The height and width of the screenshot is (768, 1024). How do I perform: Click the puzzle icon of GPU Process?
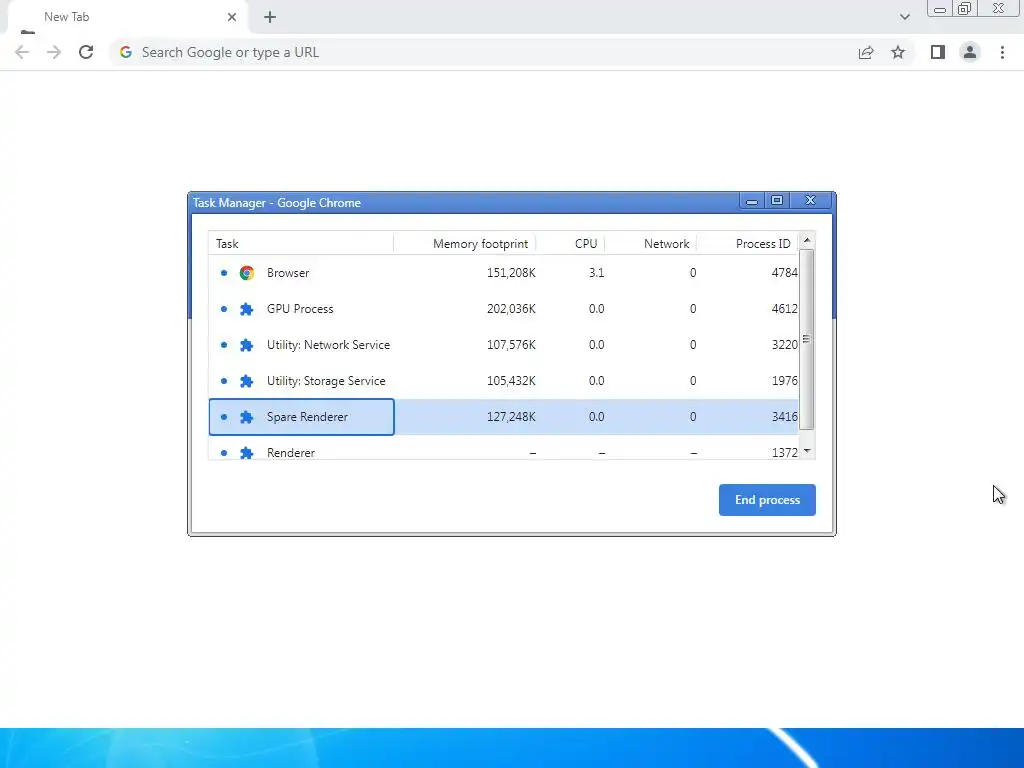(x=247, y=309)
